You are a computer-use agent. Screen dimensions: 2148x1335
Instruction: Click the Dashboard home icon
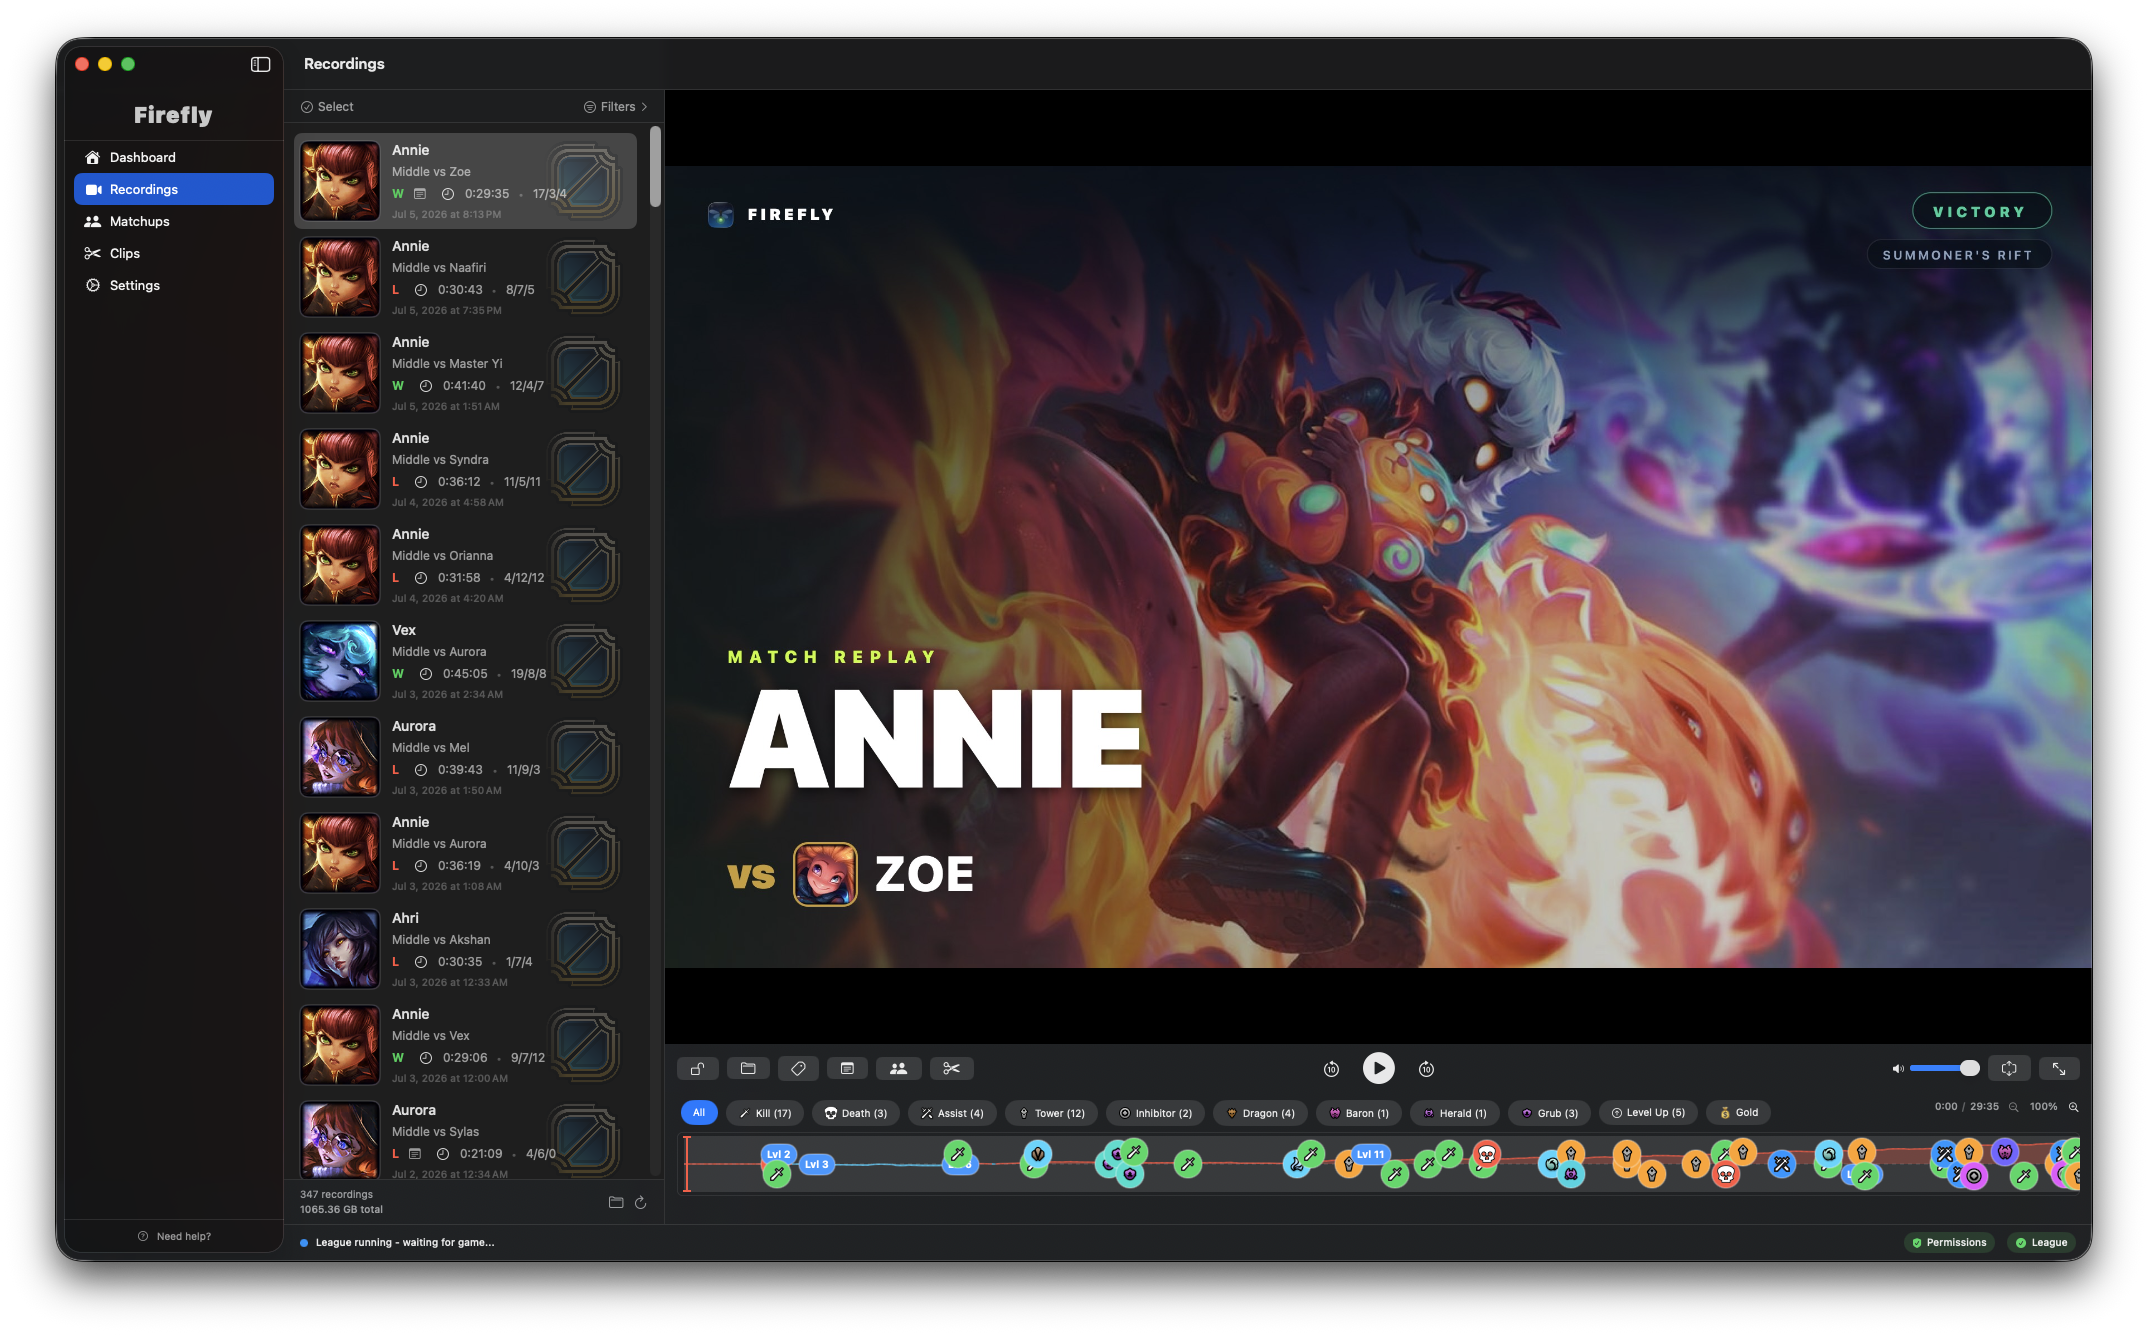tap(93, 157)
